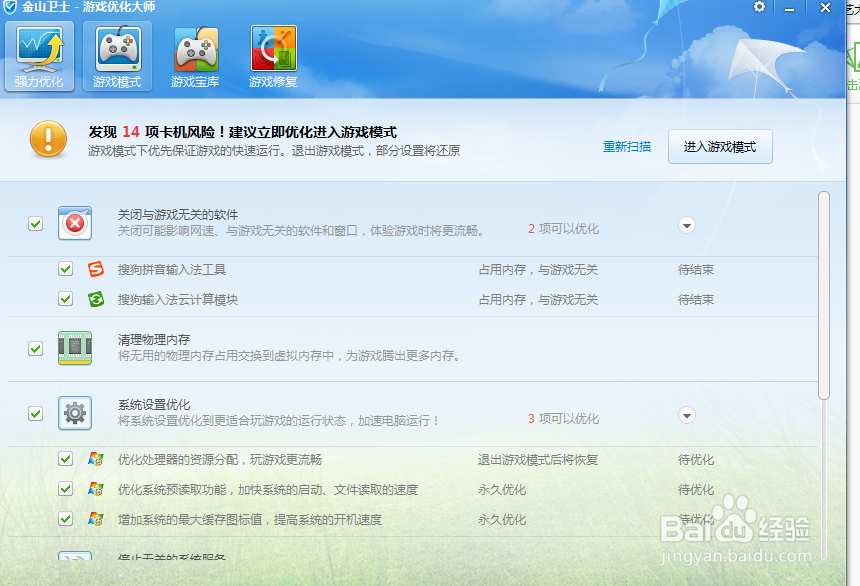Click 退出游戏模式后将恢复 text

(538, 459)
